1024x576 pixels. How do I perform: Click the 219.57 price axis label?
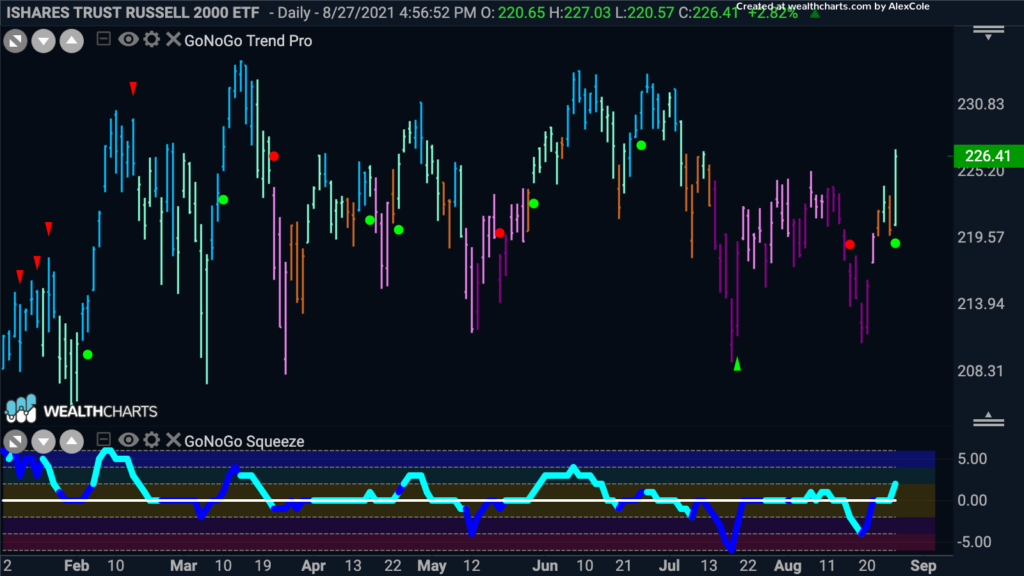tap(980, 238)
